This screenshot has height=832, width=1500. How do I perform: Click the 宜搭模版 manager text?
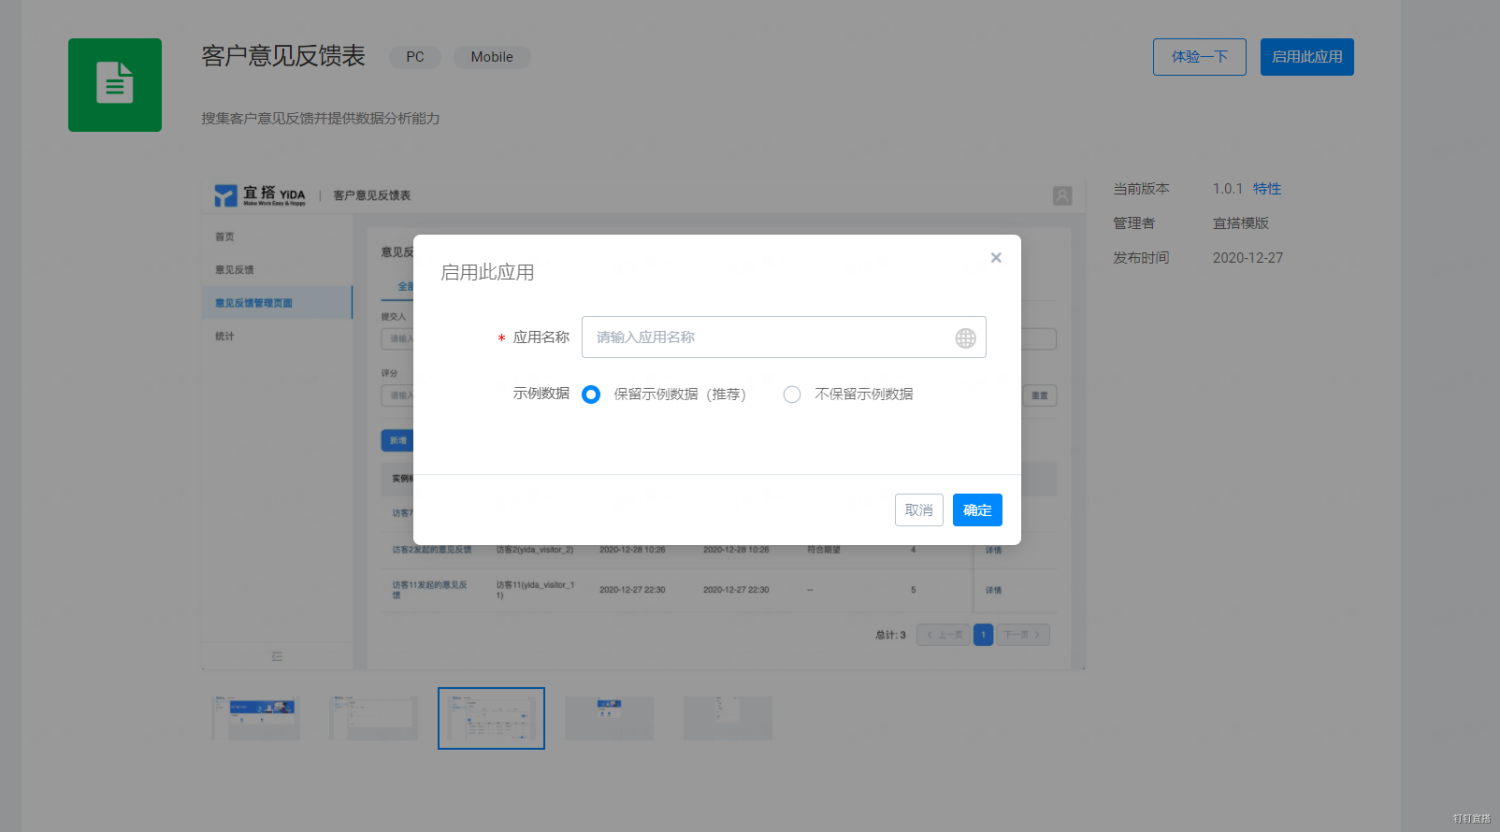point(1241,223)
